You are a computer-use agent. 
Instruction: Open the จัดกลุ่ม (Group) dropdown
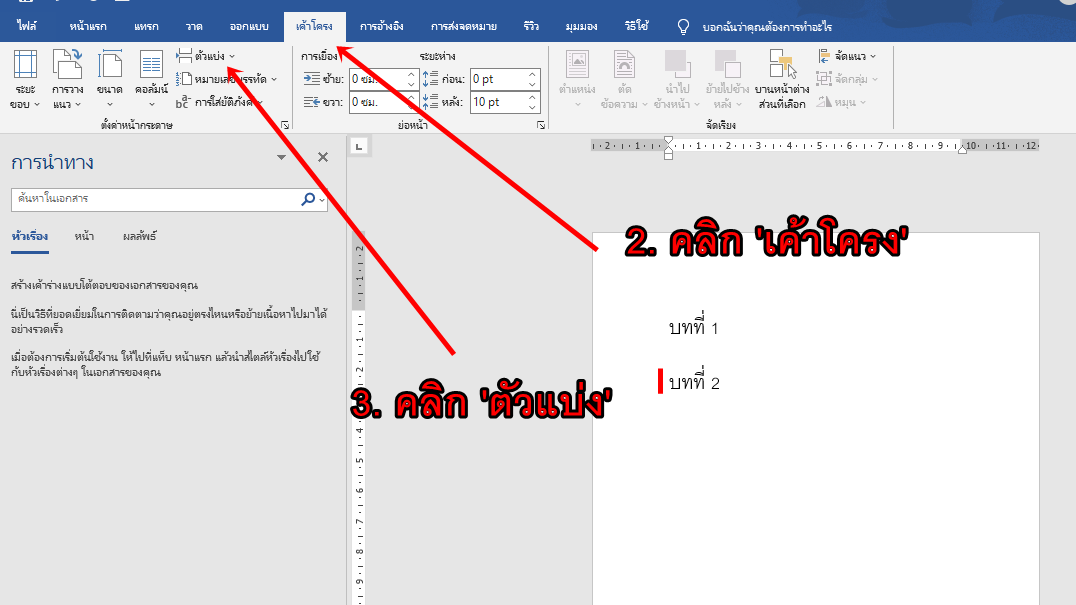847,80
